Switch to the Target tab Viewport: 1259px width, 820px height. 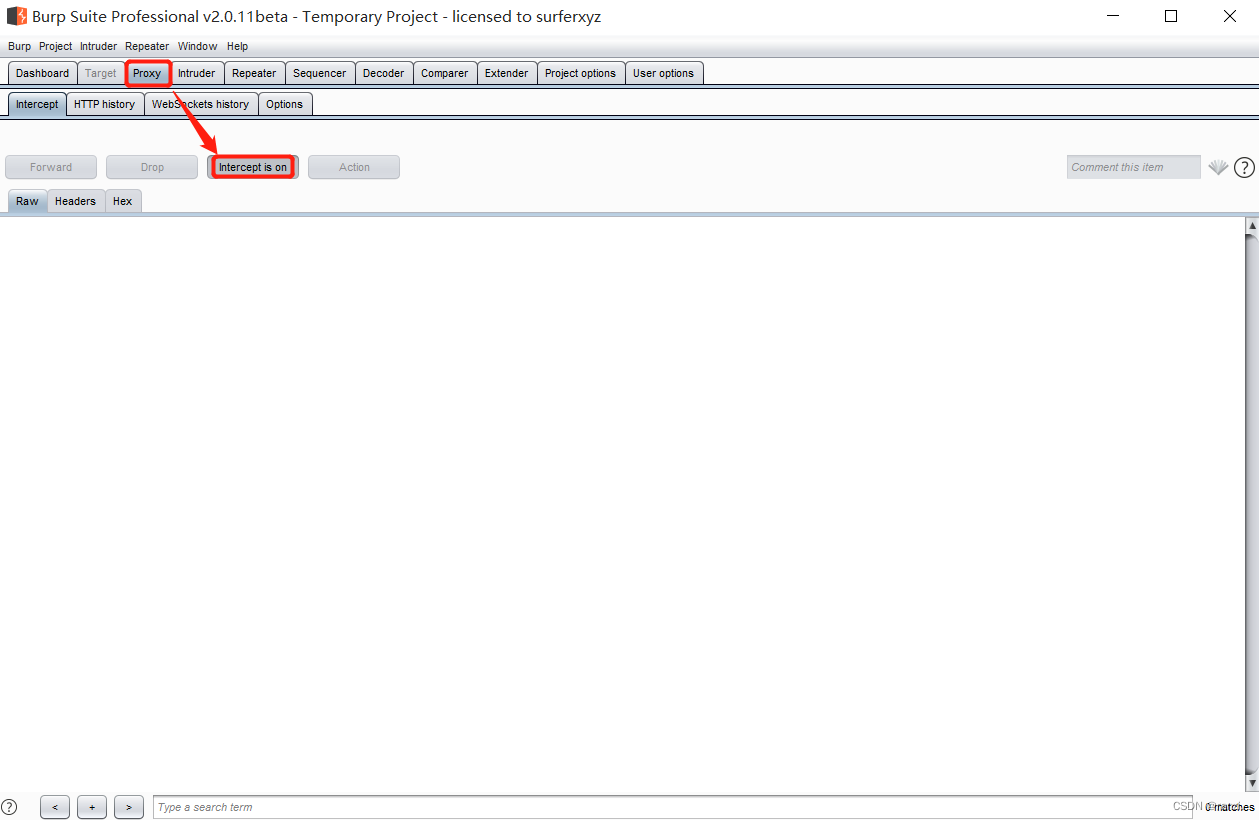click(x=101, y=73)
